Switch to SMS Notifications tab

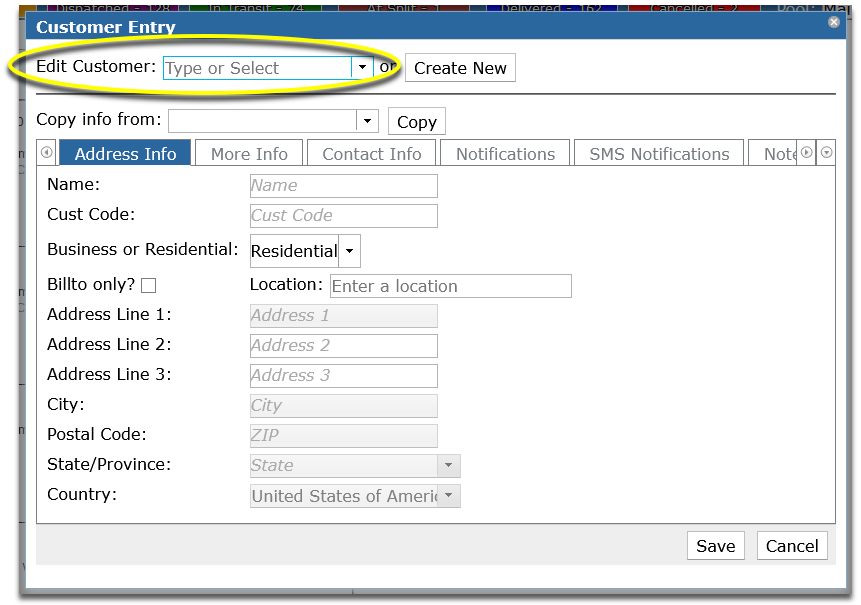point(659,154)
